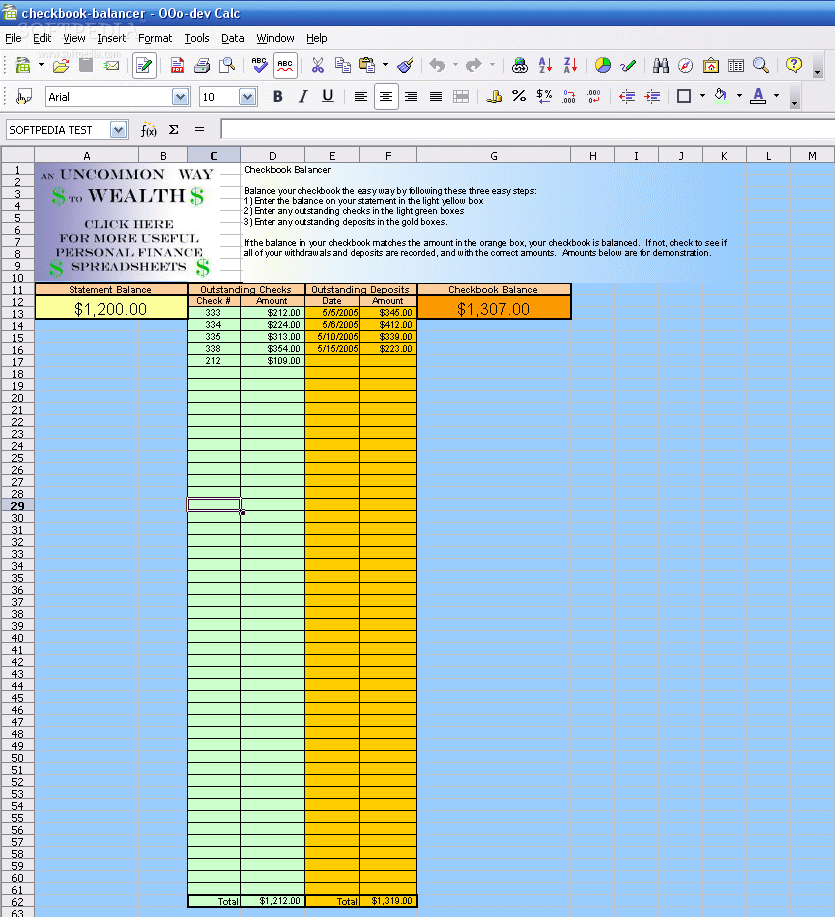
Task: Click the Cut scissors icon
Action: [x=318, y=65]
